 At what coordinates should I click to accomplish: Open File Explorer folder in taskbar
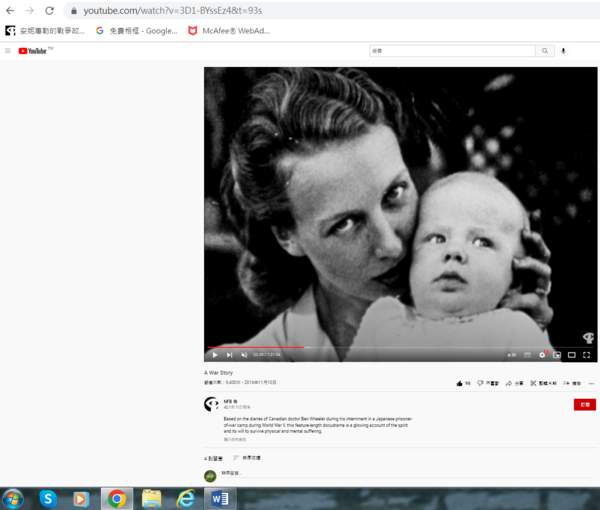[x=152, y=499]
